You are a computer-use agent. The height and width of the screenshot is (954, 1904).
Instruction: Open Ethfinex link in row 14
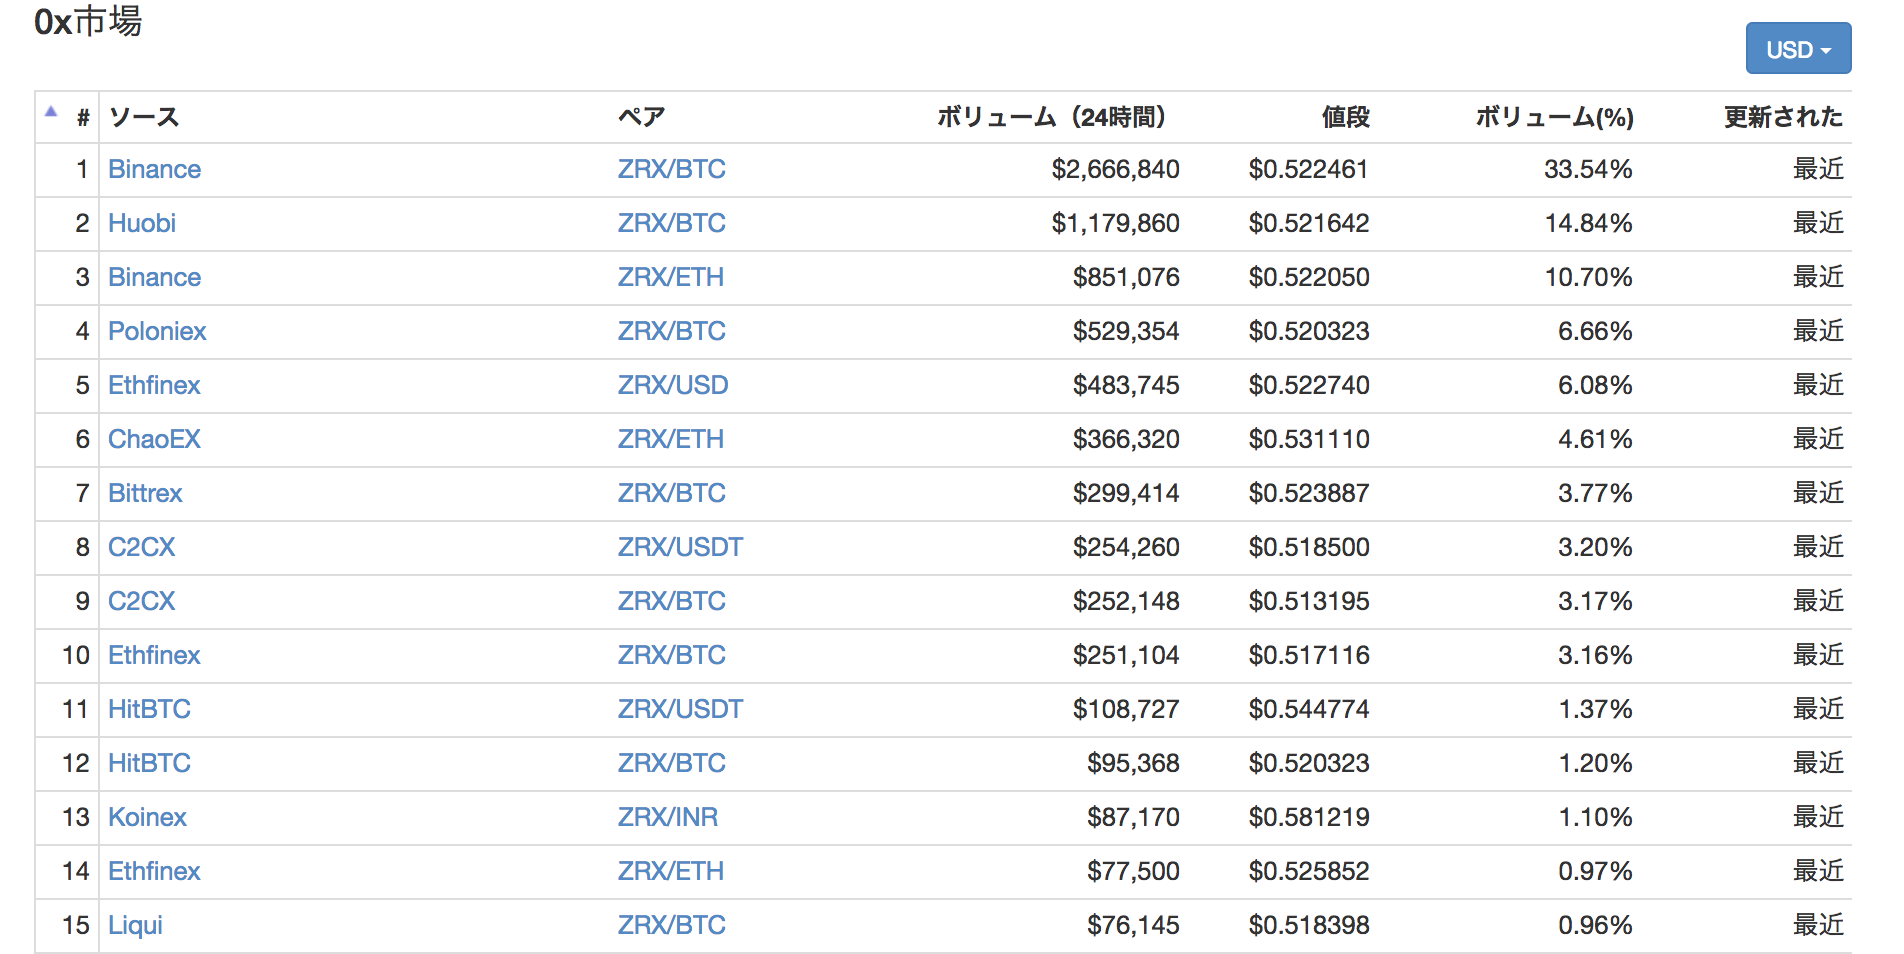click(154, 871)
